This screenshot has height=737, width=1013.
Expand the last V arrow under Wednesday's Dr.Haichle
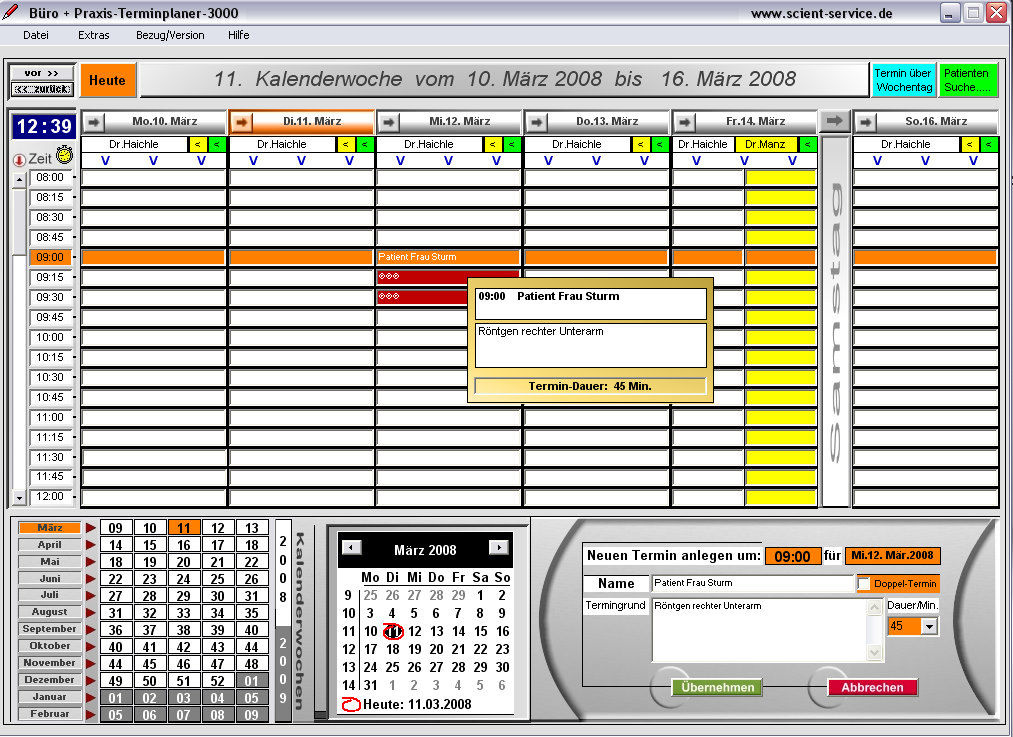click(496, 161)
